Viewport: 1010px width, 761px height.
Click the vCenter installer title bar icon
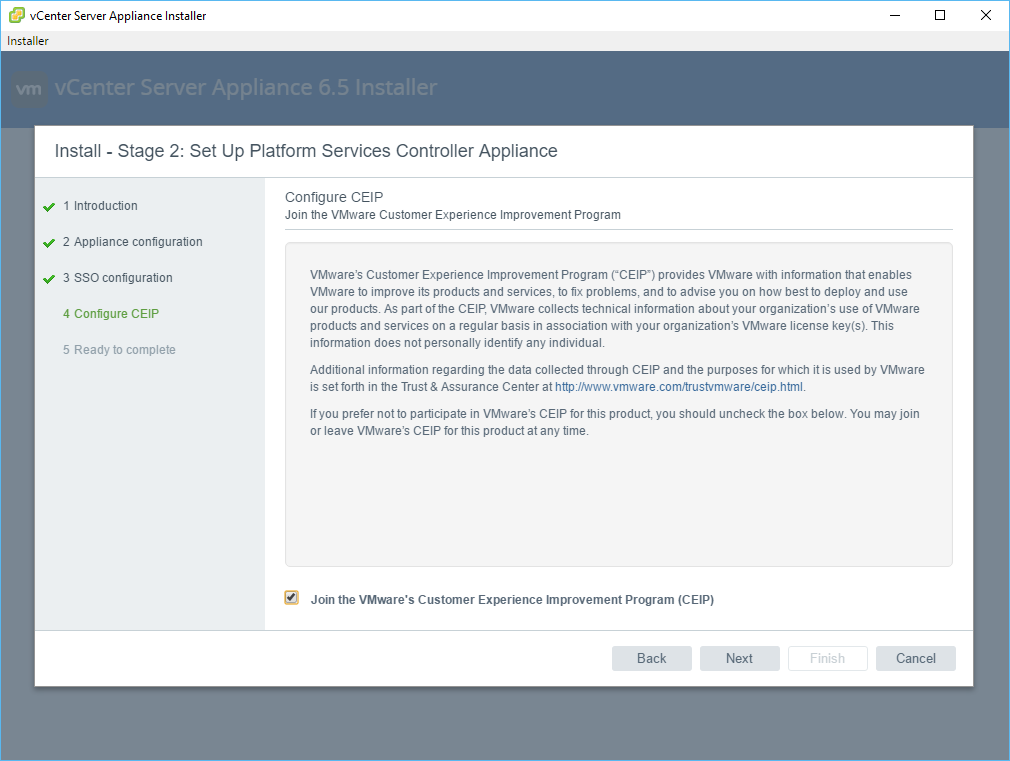tap(16, 16)
